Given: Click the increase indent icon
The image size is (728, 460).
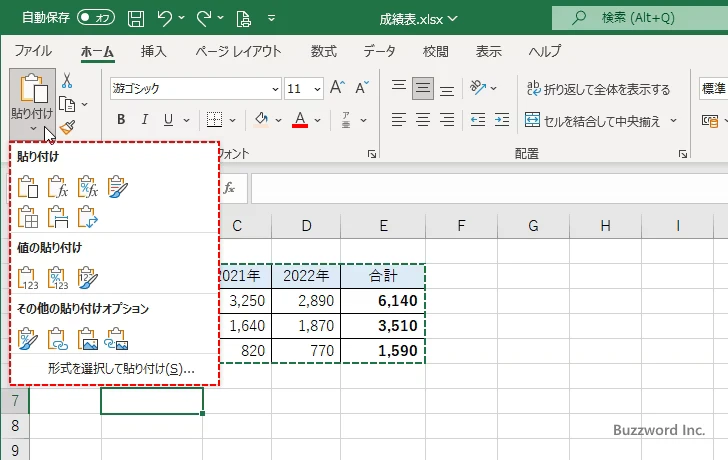Looking at the screenshot, I should (502, 120).
